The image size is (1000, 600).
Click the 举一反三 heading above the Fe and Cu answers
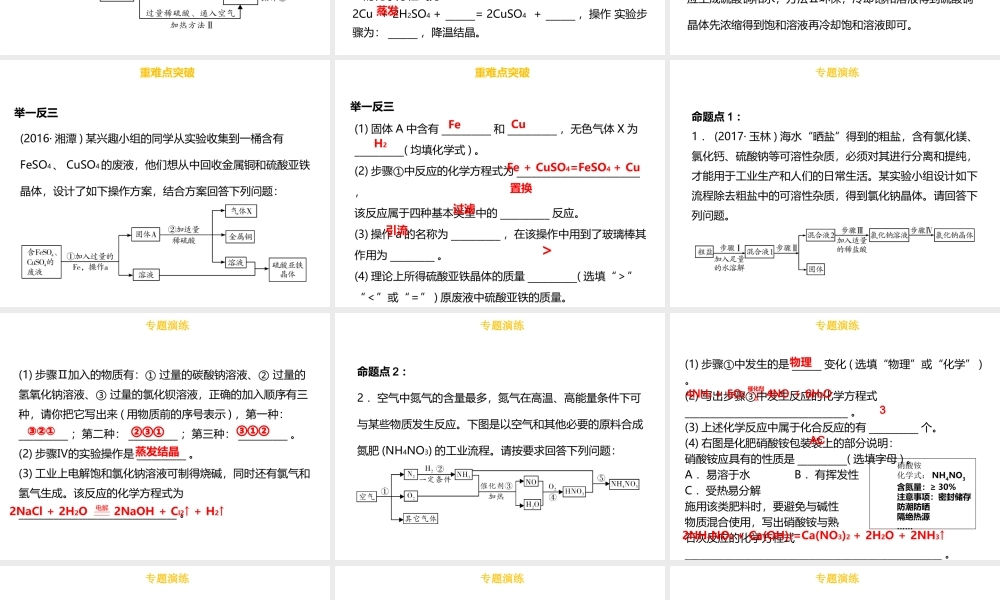point(372,106)
